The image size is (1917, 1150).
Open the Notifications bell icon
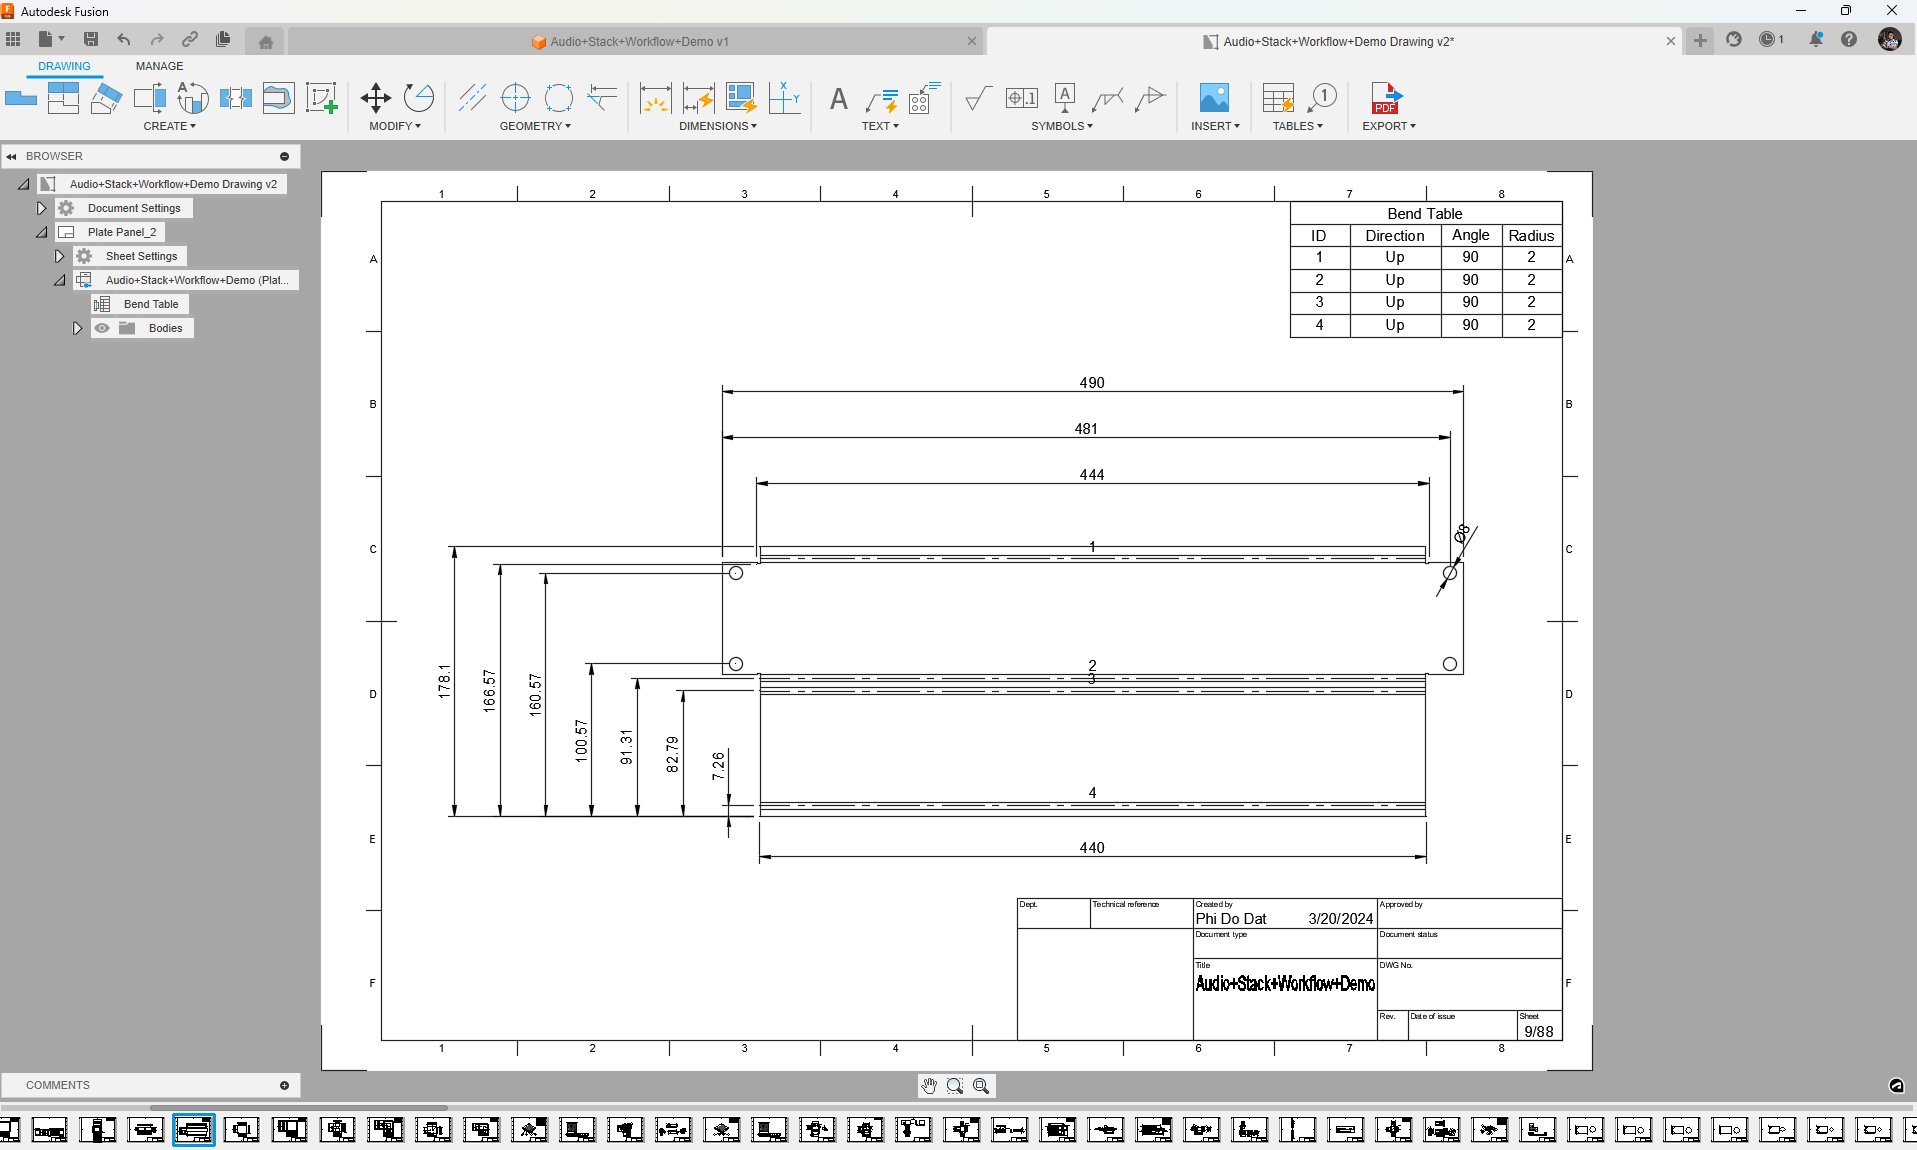point(1815,39)
